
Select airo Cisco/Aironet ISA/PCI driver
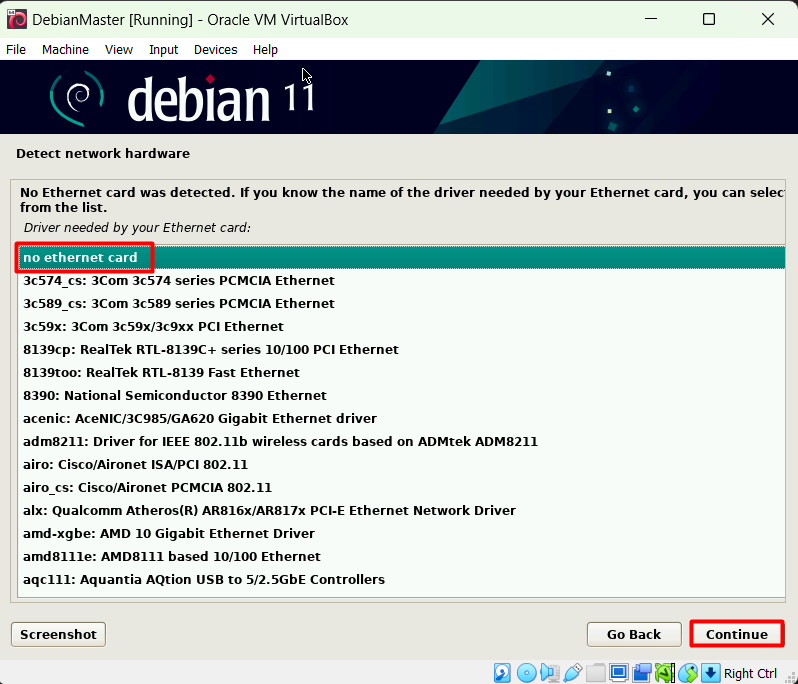coord(401,464)
